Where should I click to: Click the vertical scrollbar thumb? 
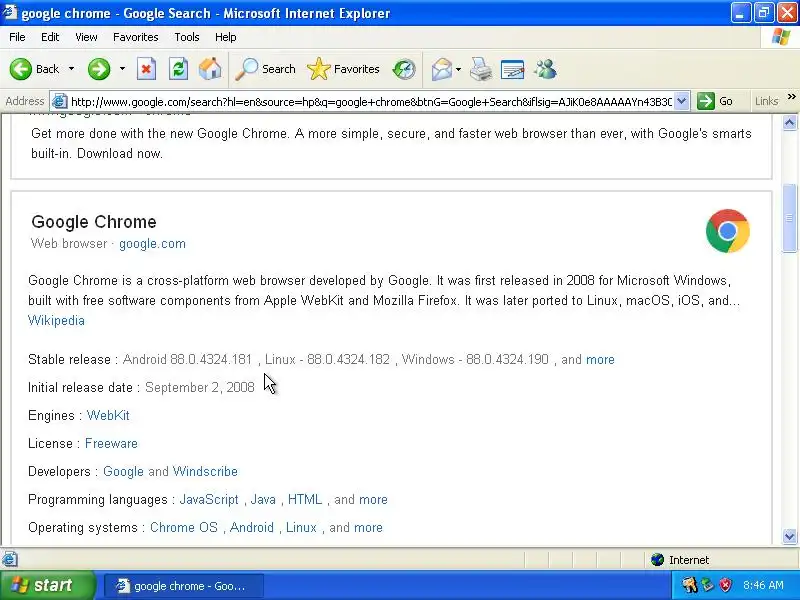(789, 218)
